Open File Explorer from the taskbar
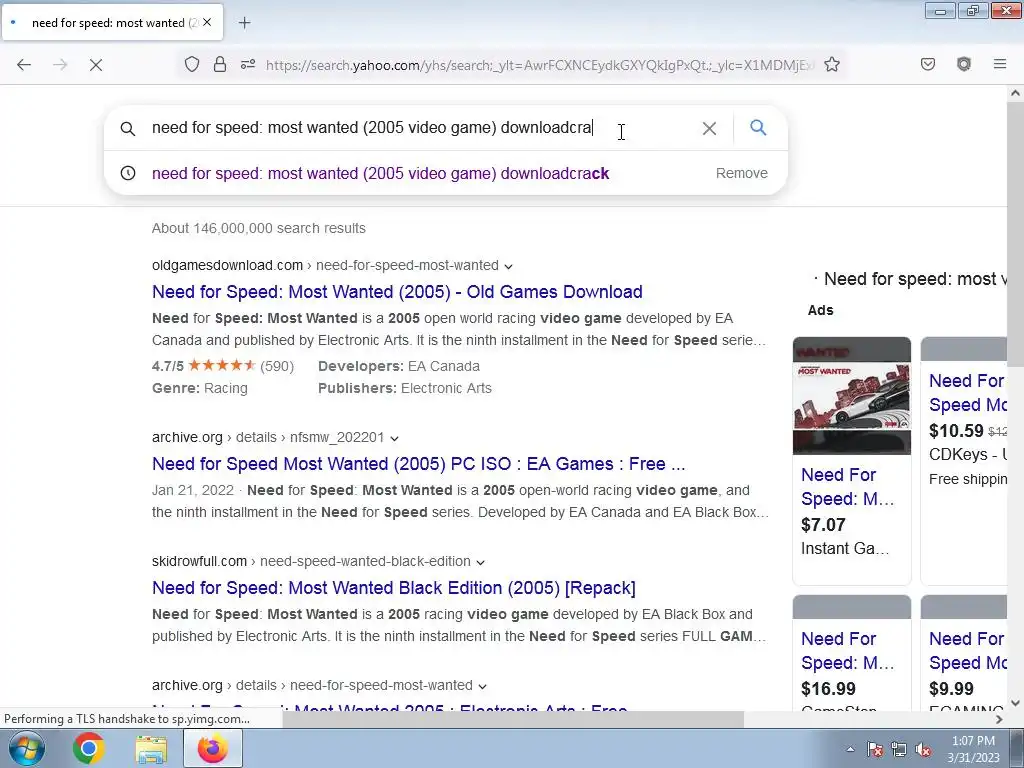 click(x=151, y=748)
